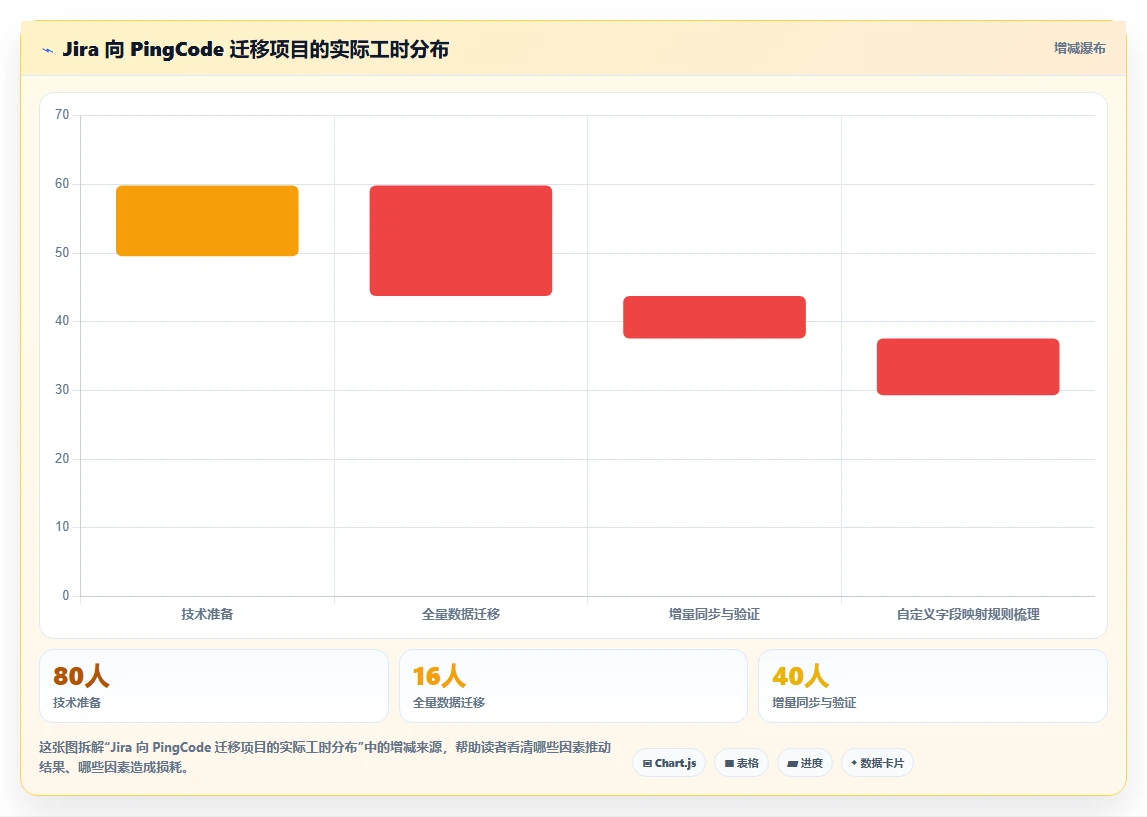Viewport: 1147px width, 817px height.
Task: Select the red 全量数据迁移 bar
Action: click(x=461, y=241)
